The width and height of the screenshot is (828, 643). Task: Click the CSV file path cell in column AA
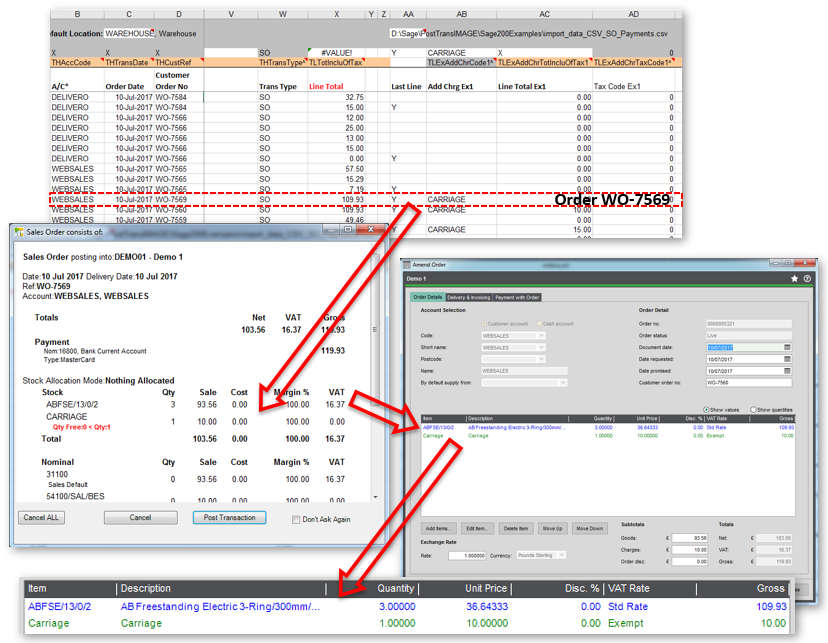pyautogui.click(x=529, y=33)
